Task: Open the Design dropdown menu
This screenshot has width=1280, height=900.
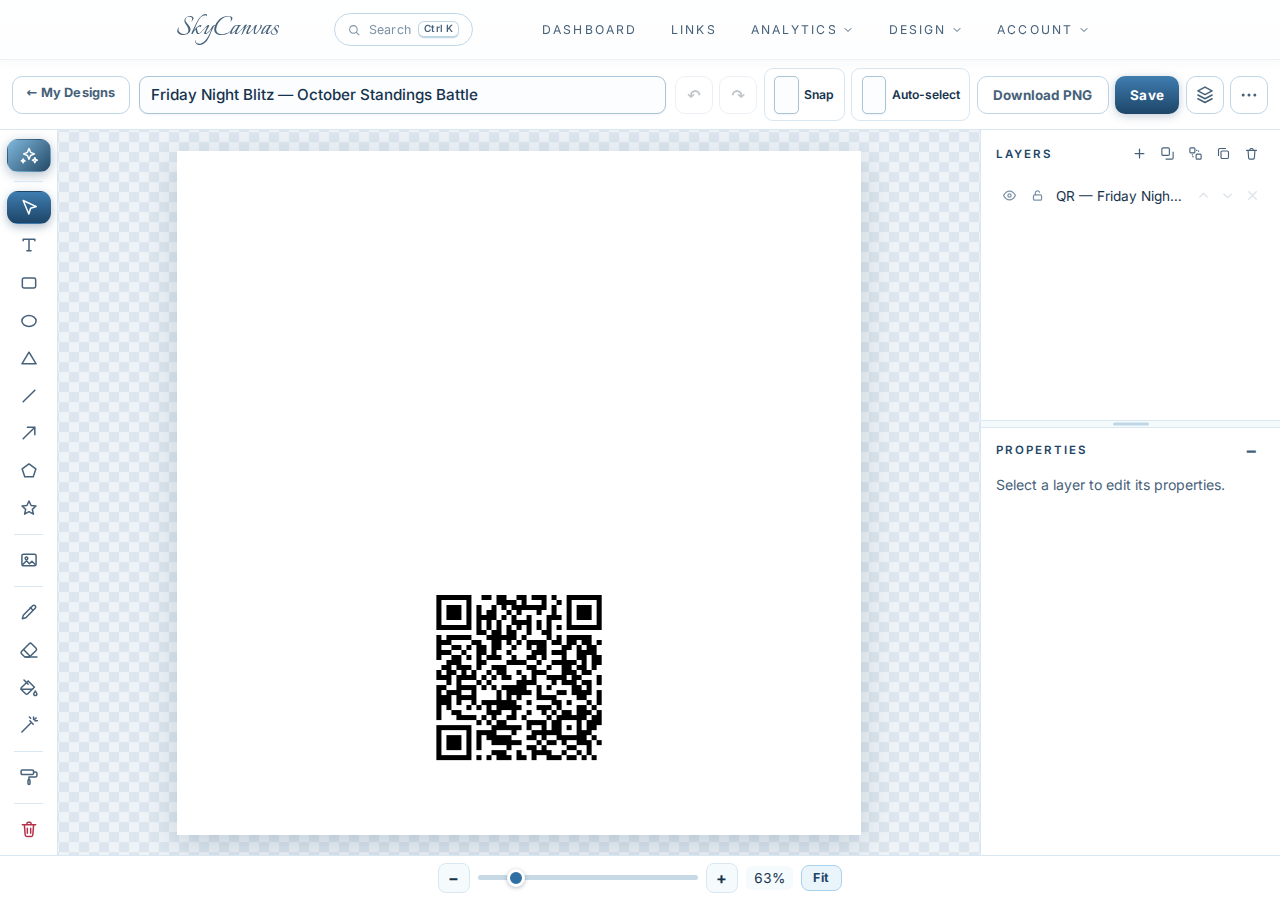Action: pyautogui.click(x=925, y=30)
